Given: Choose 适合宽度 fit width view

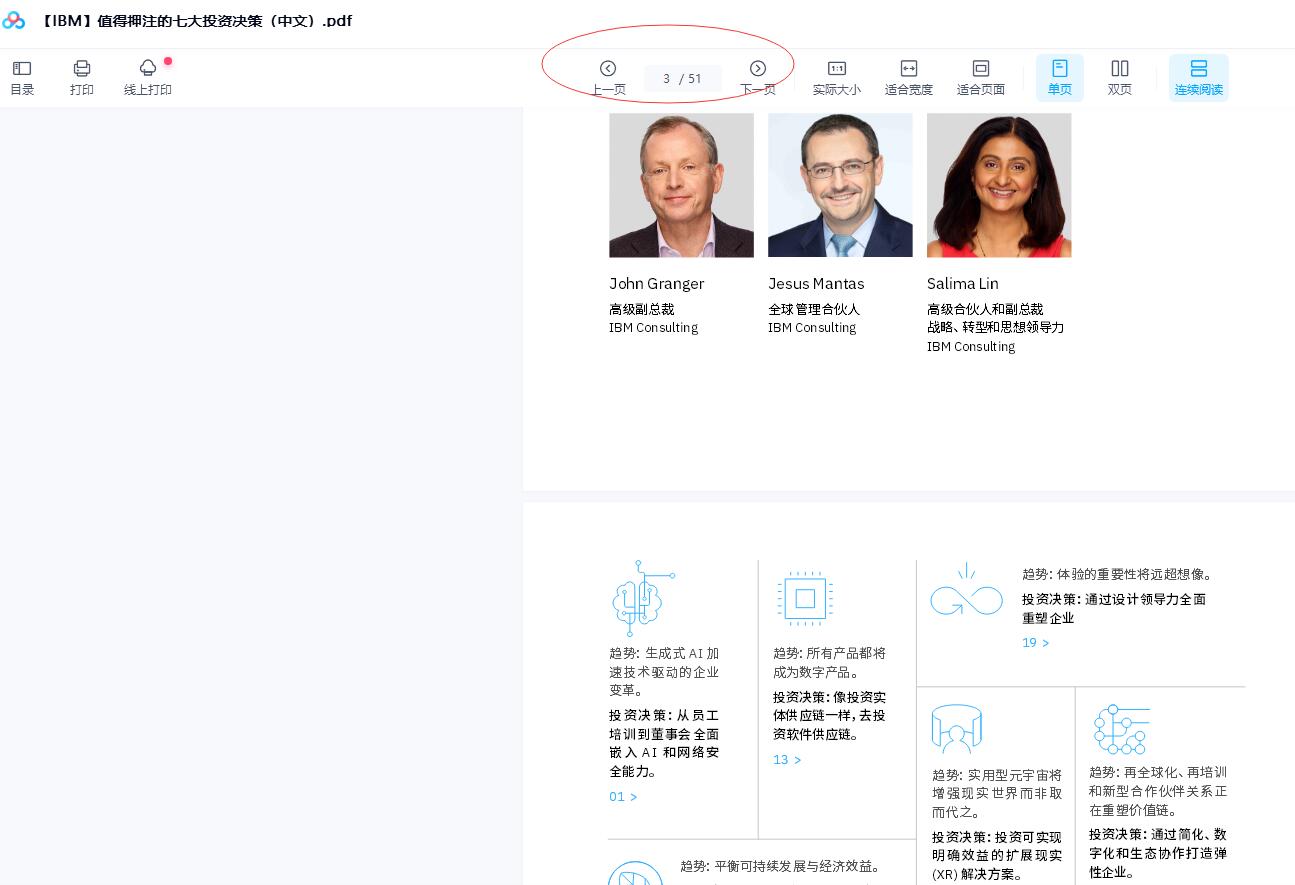Looking at the screenshot, I should coord(908,77).
